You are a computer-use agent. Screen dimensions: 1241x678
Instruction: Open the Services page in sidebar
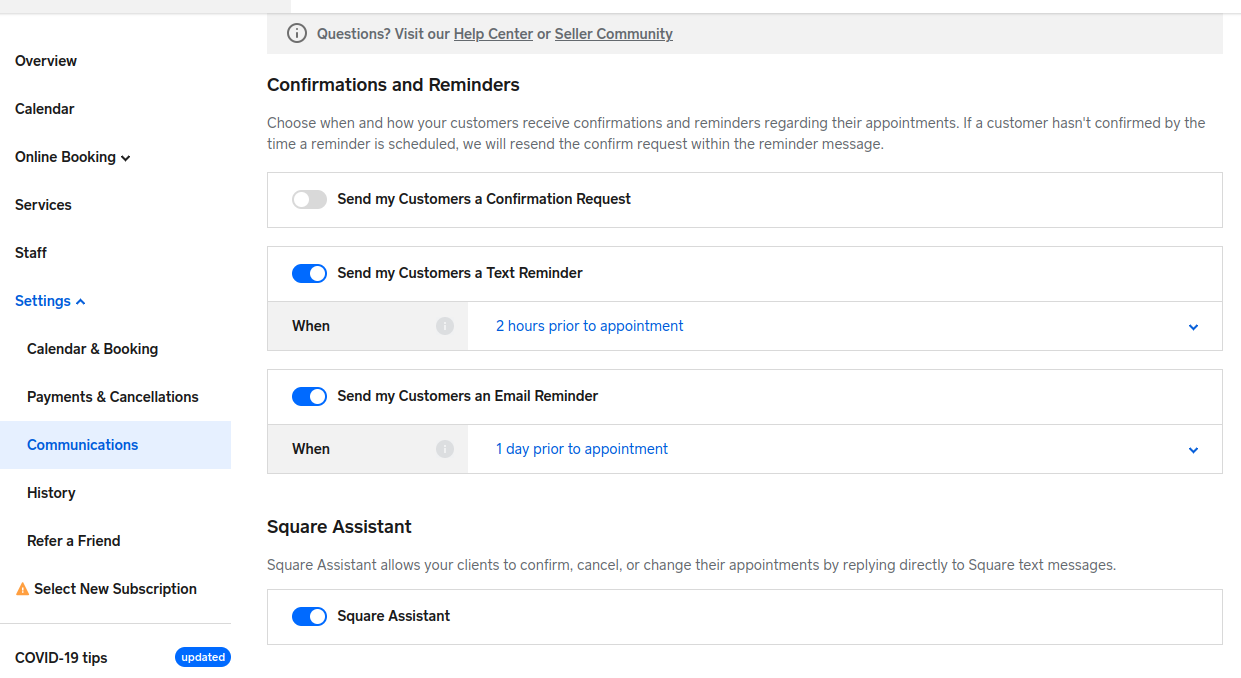[43, 205]
